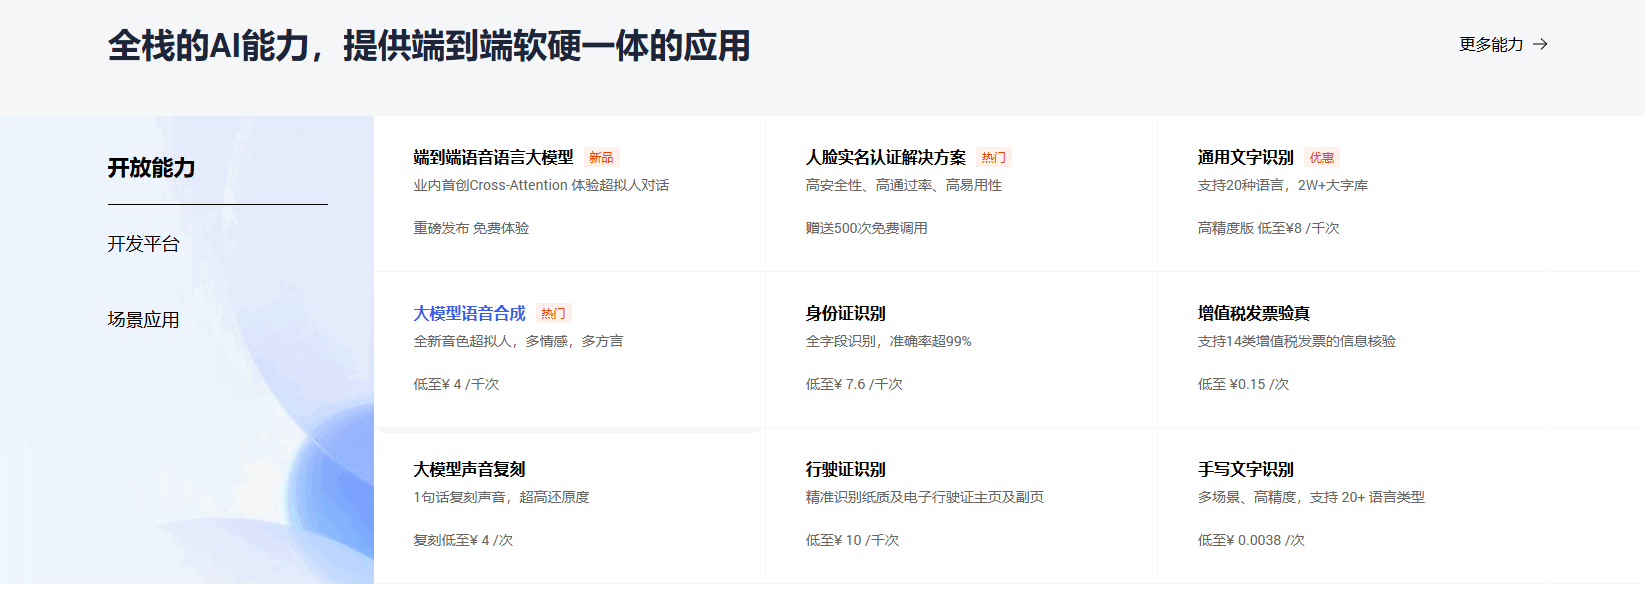Click the 新品 badge
The width and height of the screenshot is (1645, 597).
pyautogui.click(x=601, y=157)
